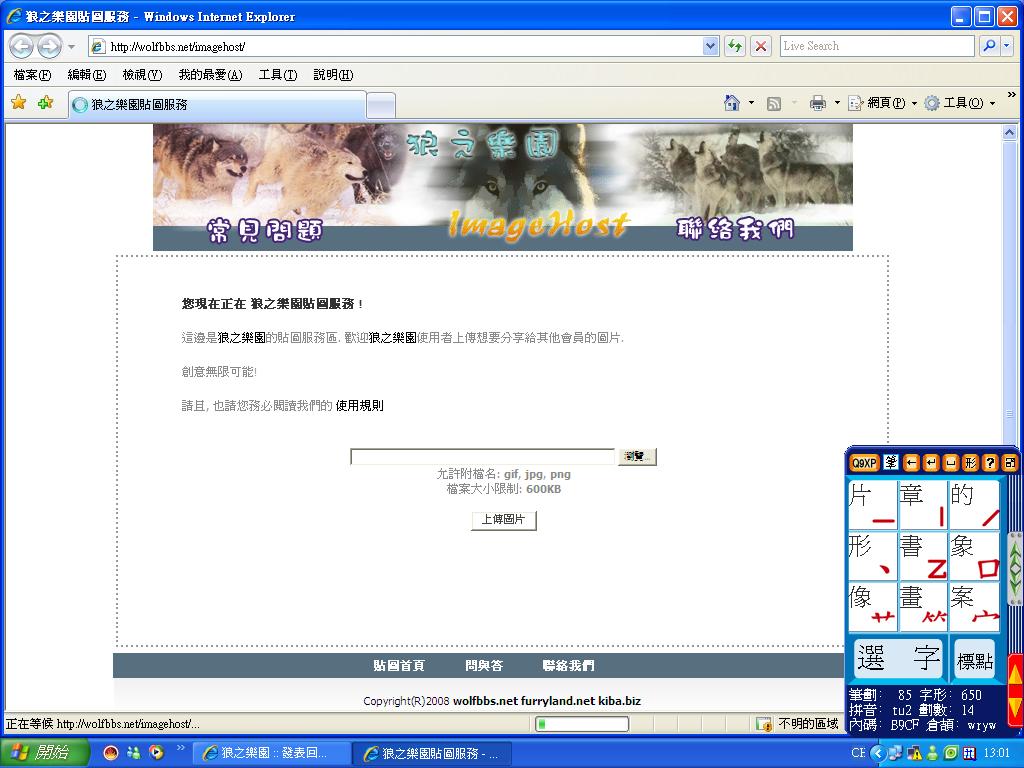This screenshot has height=768, width=1024.
Task: Expand the command bar overflow chevron
Action: pyautogui.click(x=1012, y=95)
